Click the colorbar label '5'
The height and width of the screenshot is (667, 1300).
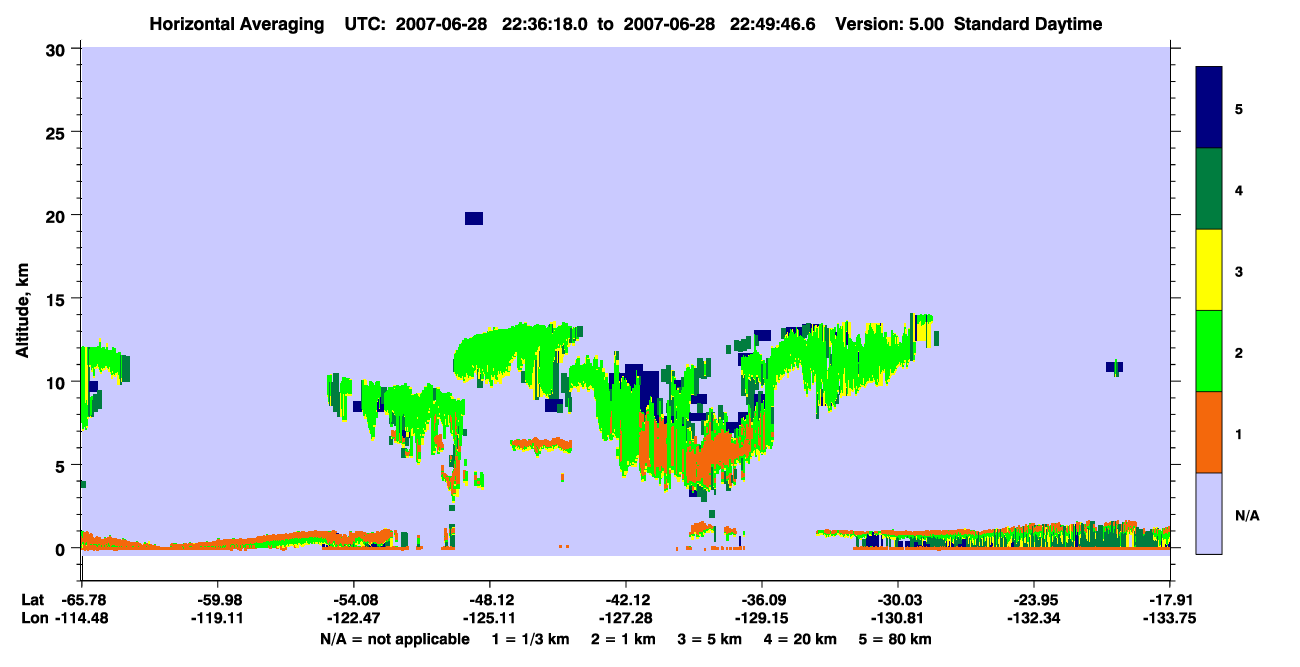(x=1239, y=108)
